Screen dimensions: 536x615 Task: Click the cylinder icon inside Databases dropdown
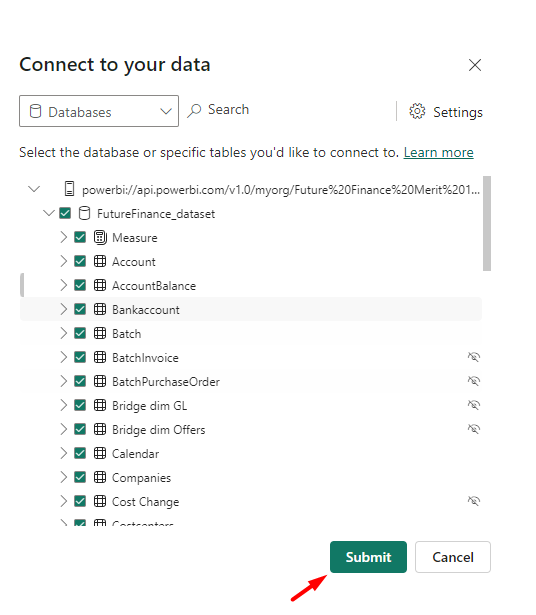coord(36,111)
